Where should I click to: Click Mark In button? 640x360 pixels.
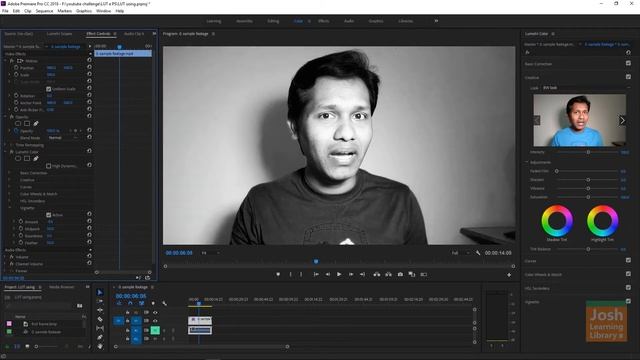(x=290, y=274)
